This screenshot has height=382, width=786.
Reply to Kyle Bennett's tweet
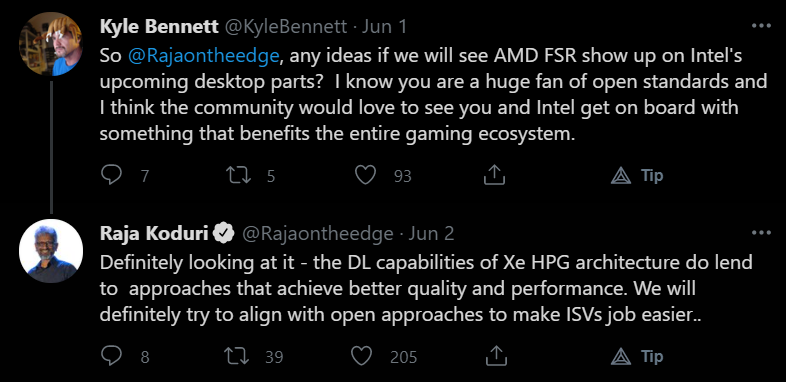[x=111, y=175]
